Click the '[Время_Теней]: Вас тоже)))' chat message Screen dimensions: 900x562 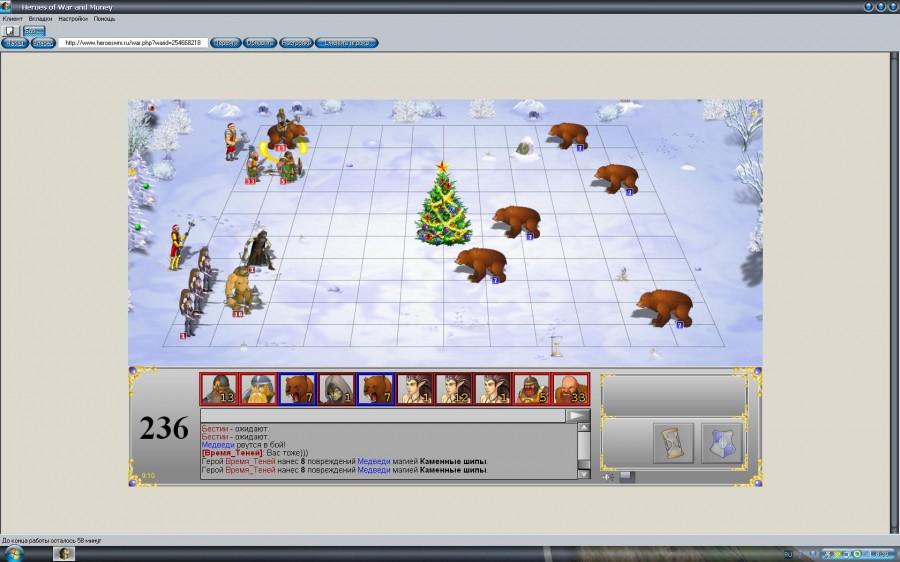[254, 453]
